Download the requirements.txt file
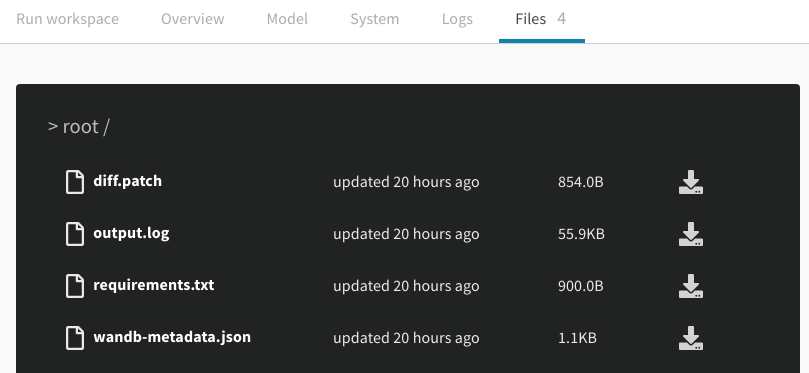The height and width of the screenshot is (373, 809). pyautogui.click(x=691, y=286)
